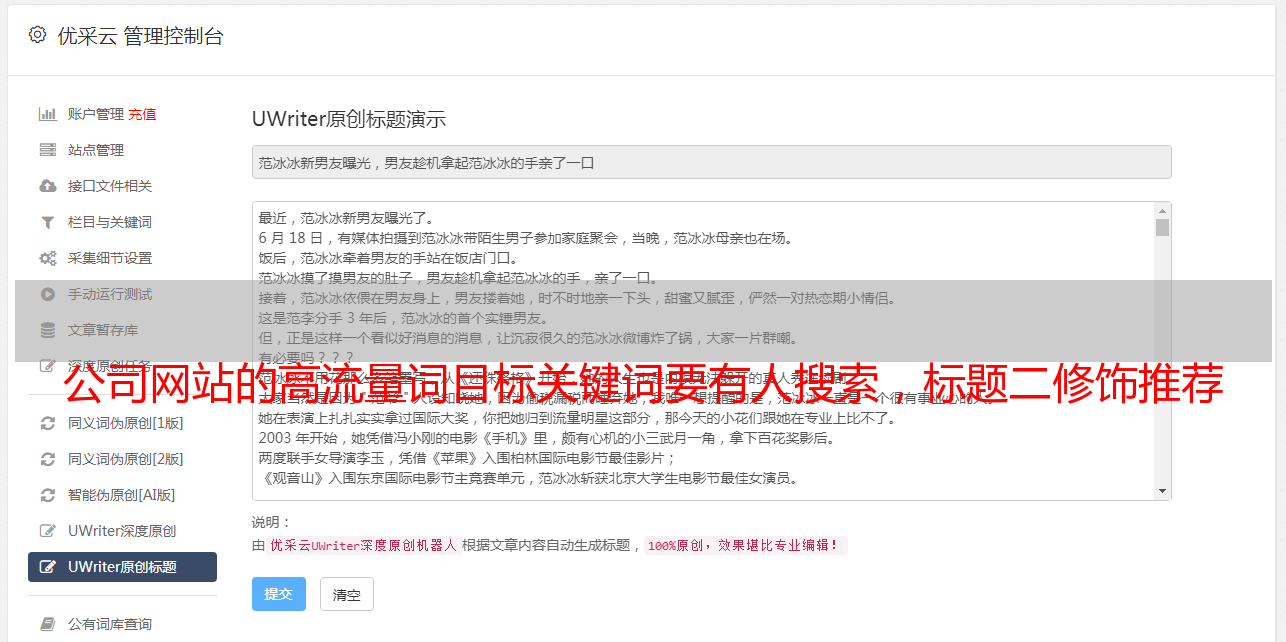The width and height of the screenshot is (1286, 642).
Task: Click the cloud upload icon beside 接口文件相关
Action: [x=47, y=186]
